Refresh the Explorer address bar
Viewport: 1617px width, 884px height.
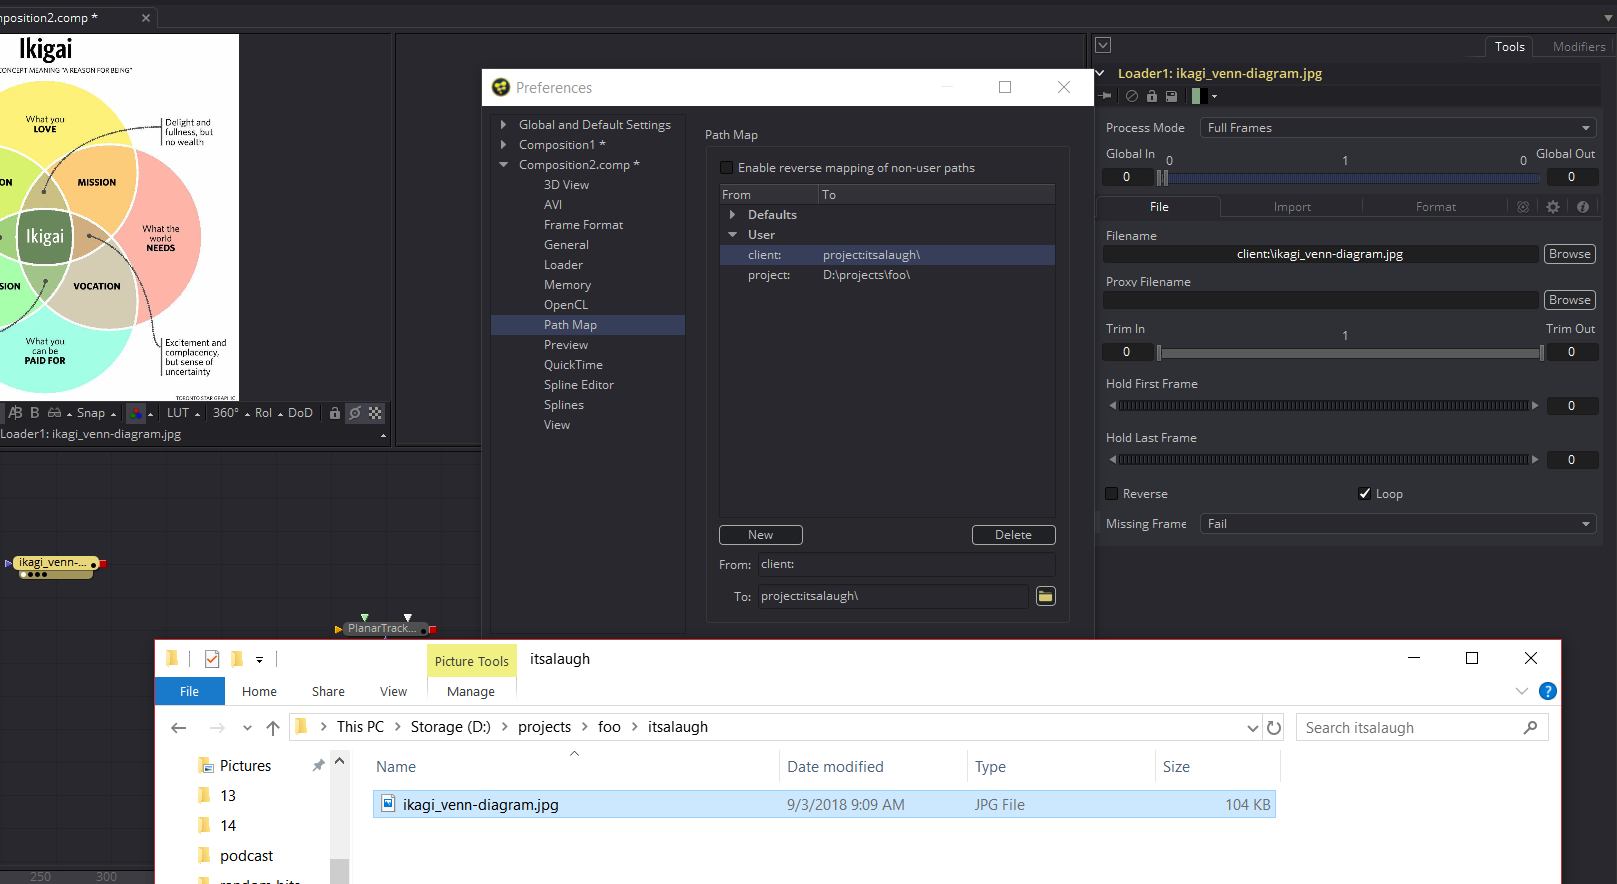(1274, 728)
